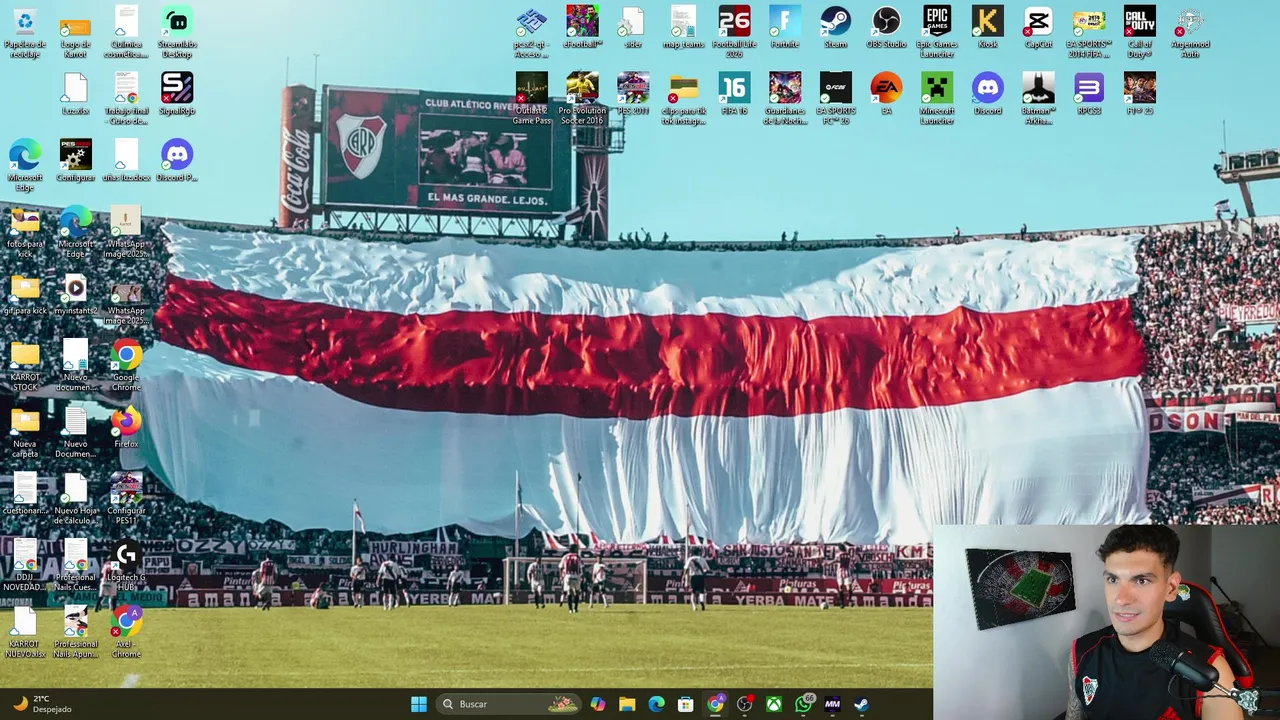Select the Axel - Chrome profile shortcut
This screenshot has height=720, width=1280.
126,632
